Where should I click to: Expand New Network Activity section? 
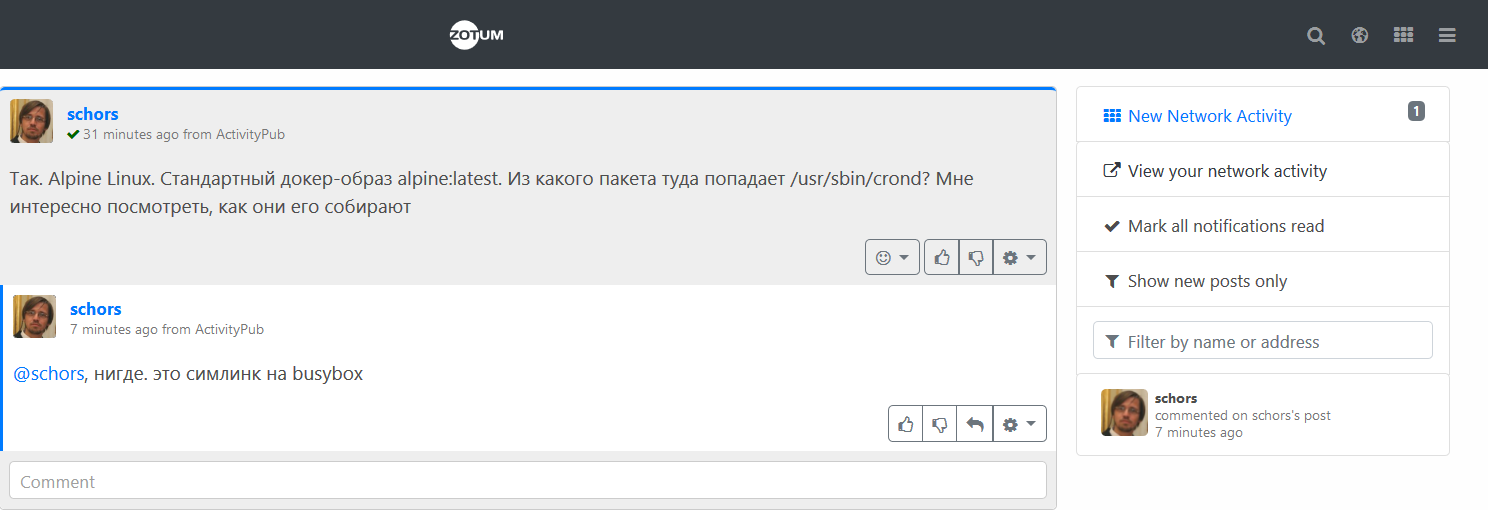tap(1209, 116)
